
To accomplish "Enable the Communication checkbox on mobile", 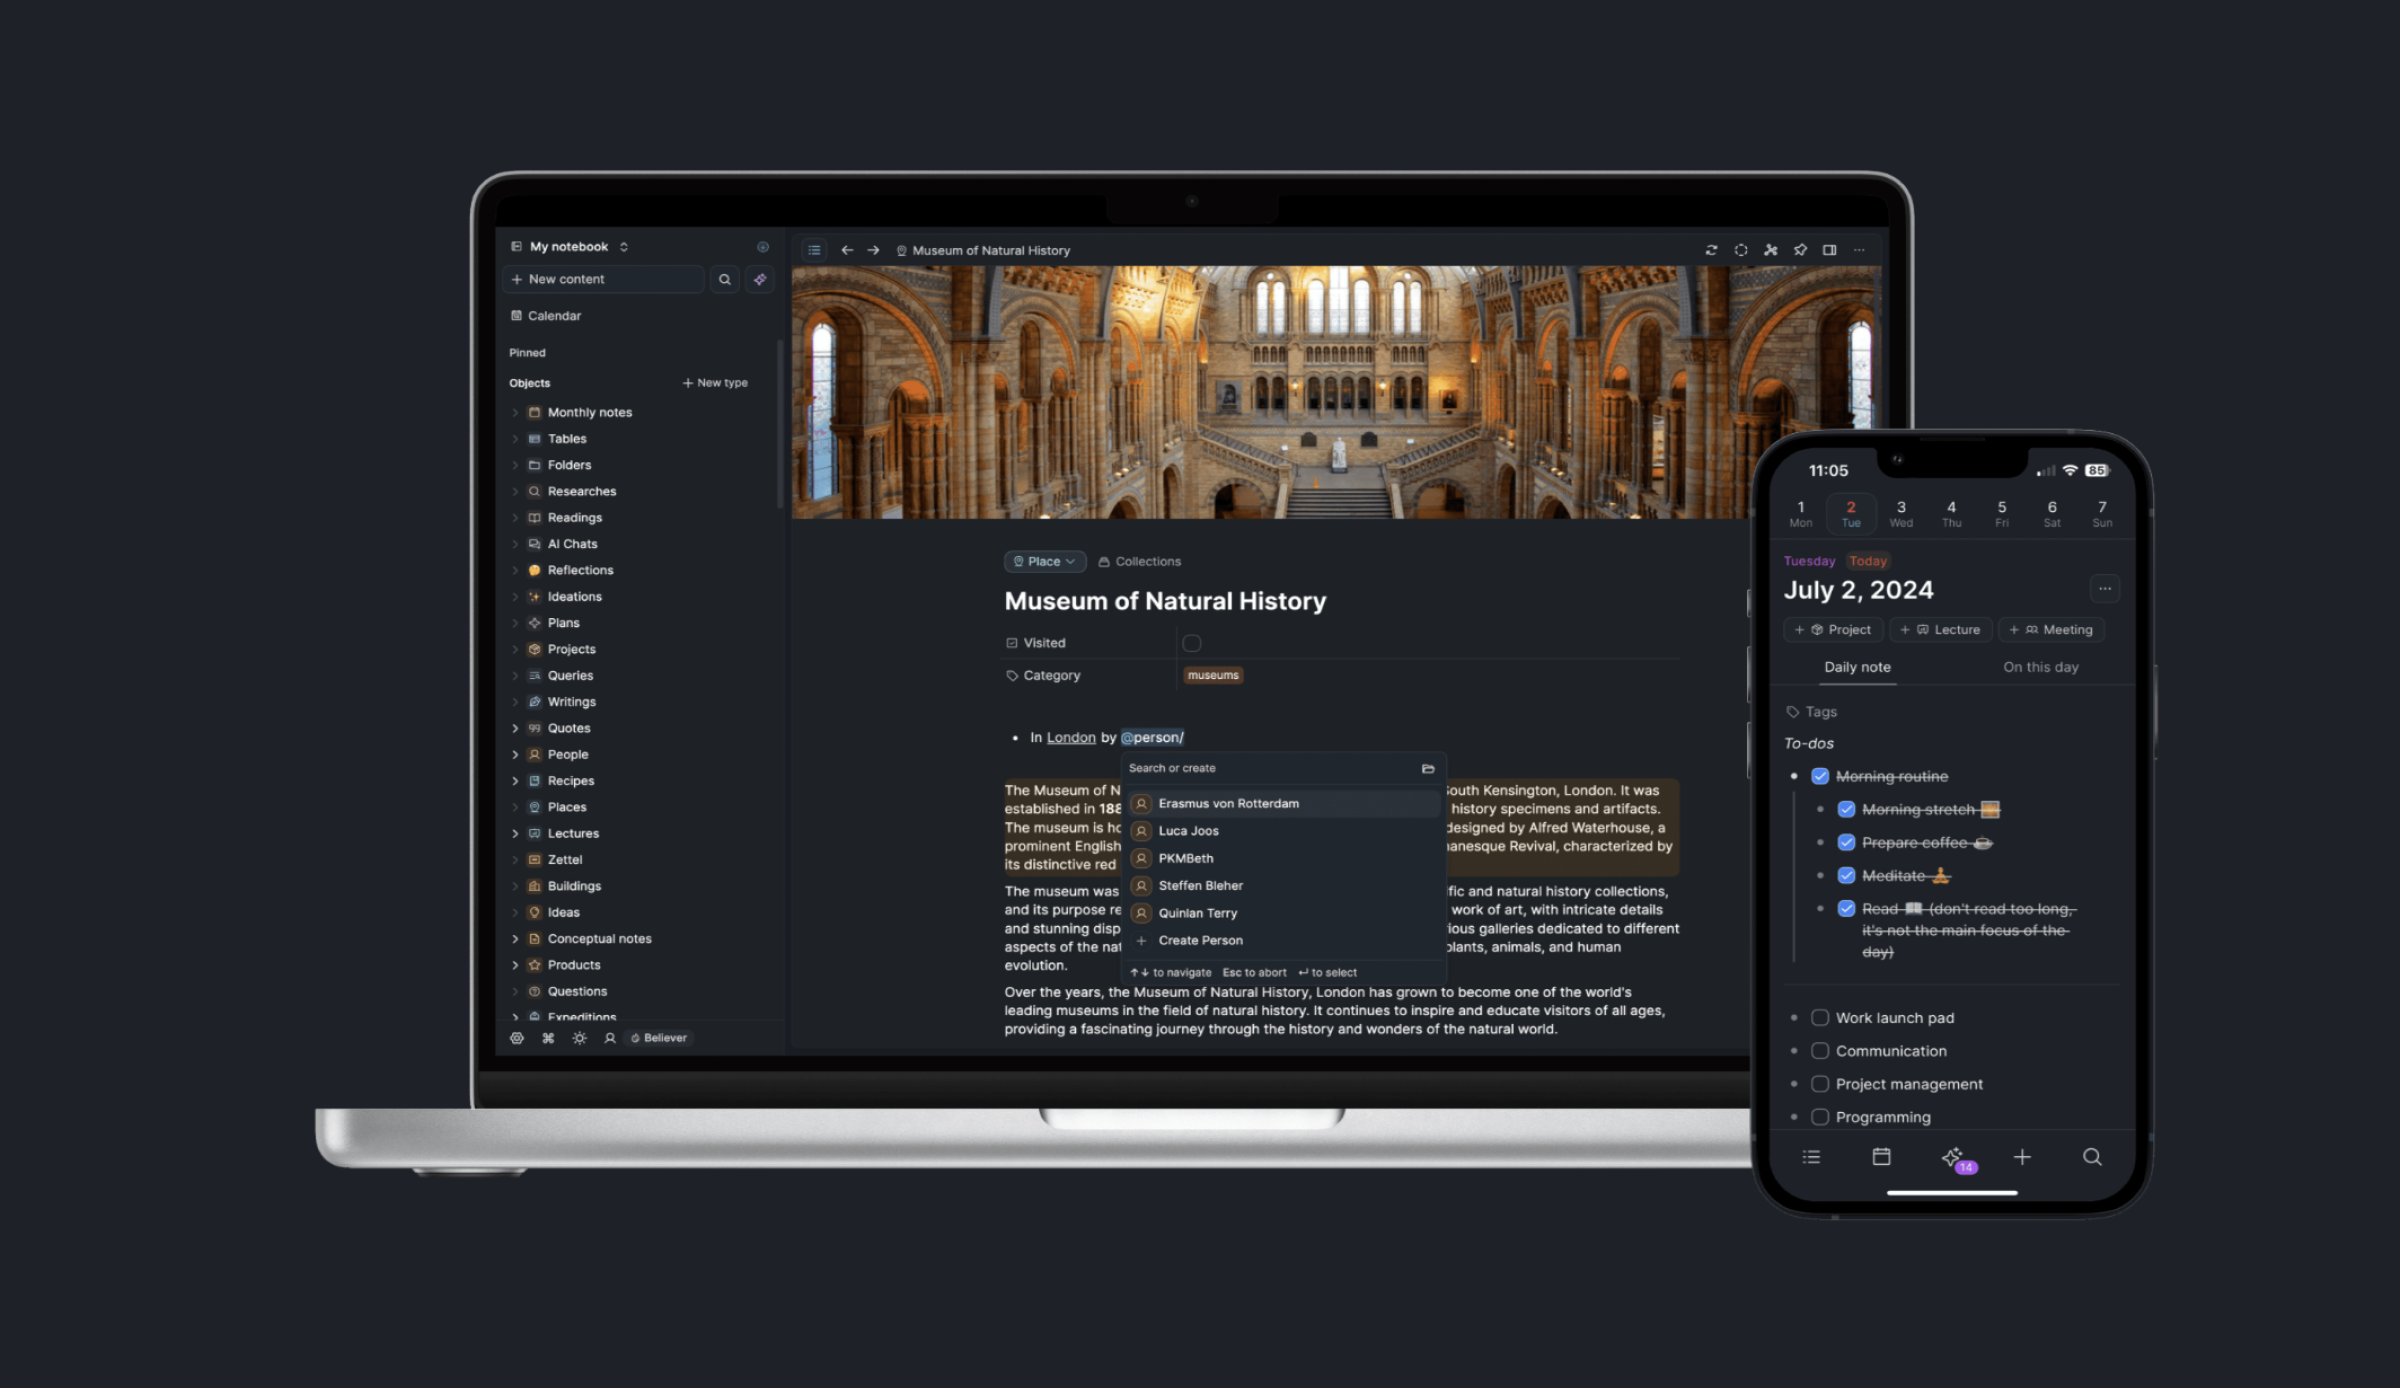I will click(1820, 1051).
